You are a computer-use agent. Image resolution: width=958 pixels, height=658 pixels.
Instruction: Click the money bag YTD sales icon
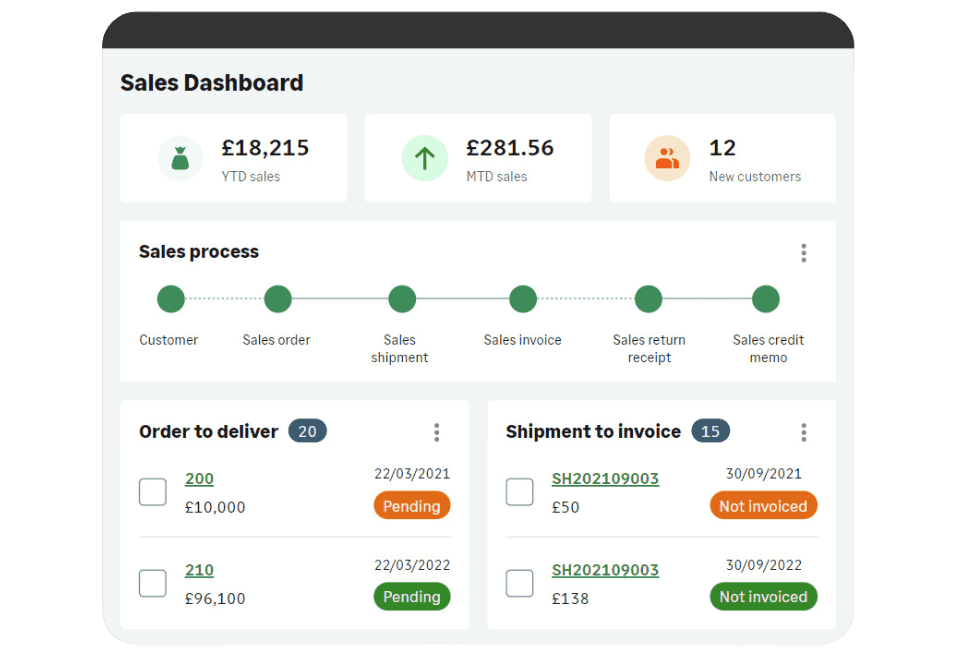(180, 158)
